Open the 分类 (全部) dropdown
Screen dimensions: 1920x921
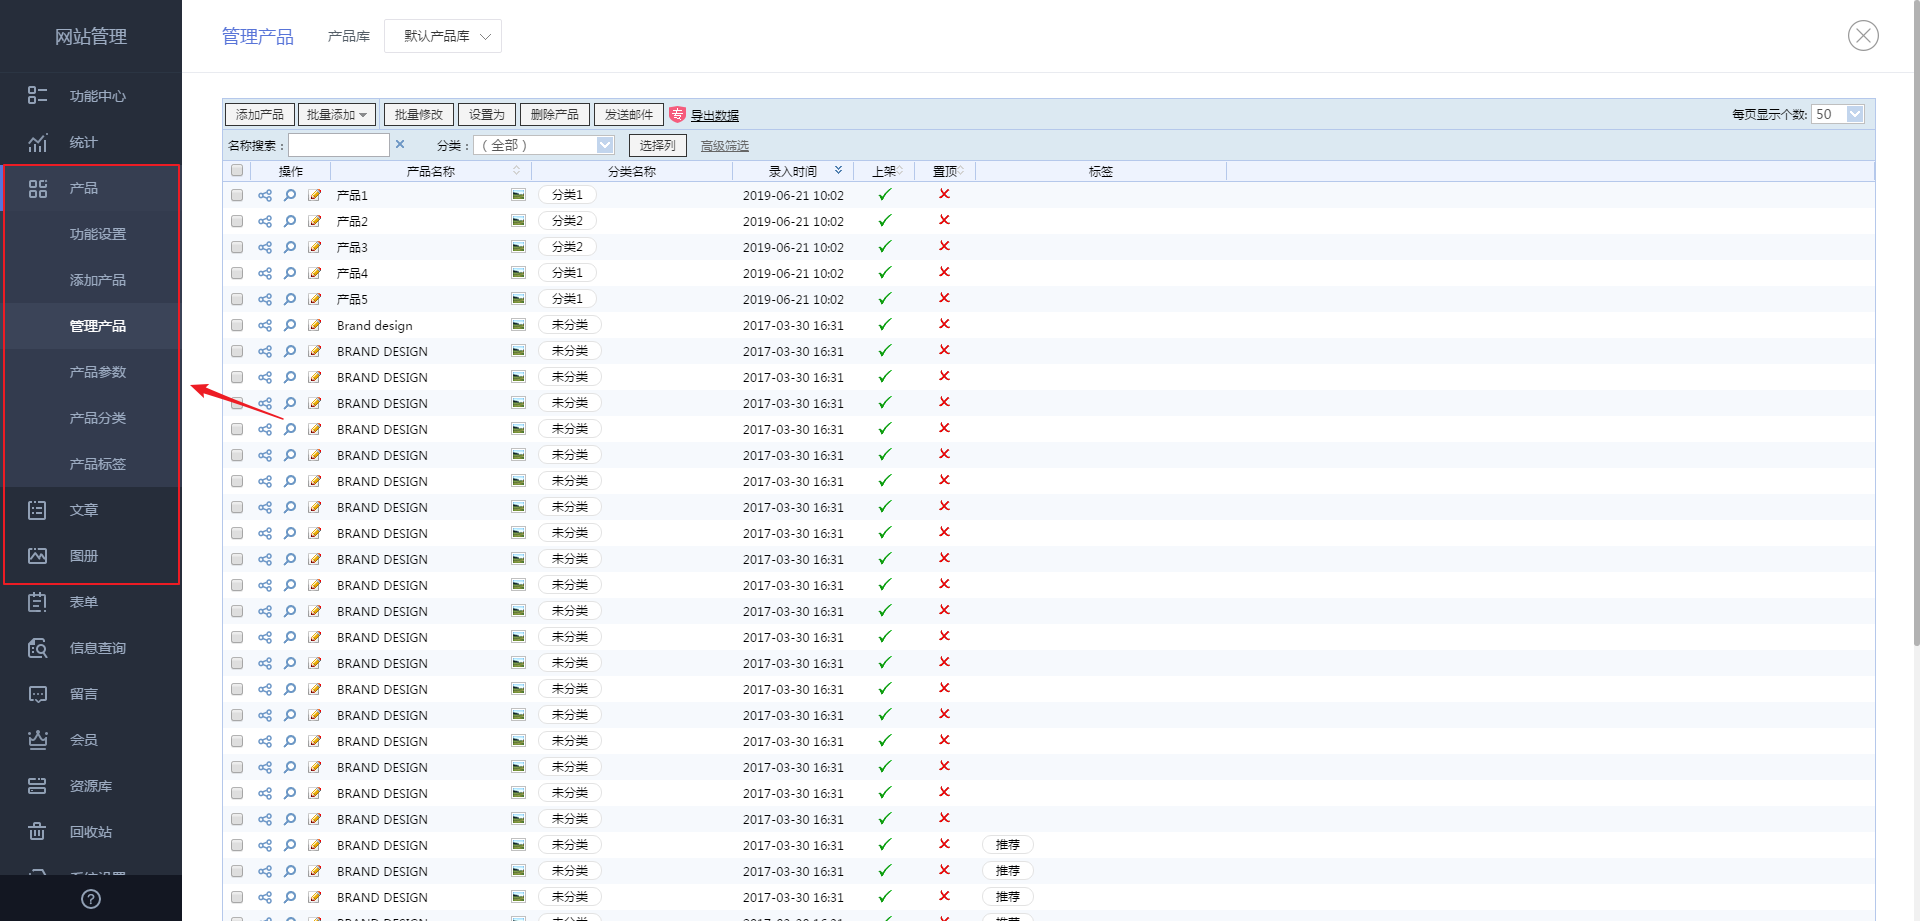pyautogui.click(x=544, y=145)
